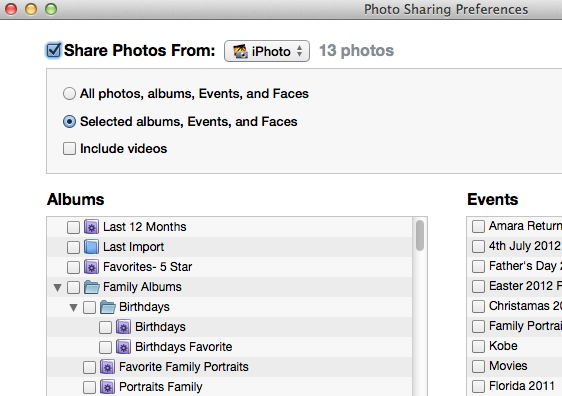Check the Florida 2011 event checkbox

coord(478,387)
